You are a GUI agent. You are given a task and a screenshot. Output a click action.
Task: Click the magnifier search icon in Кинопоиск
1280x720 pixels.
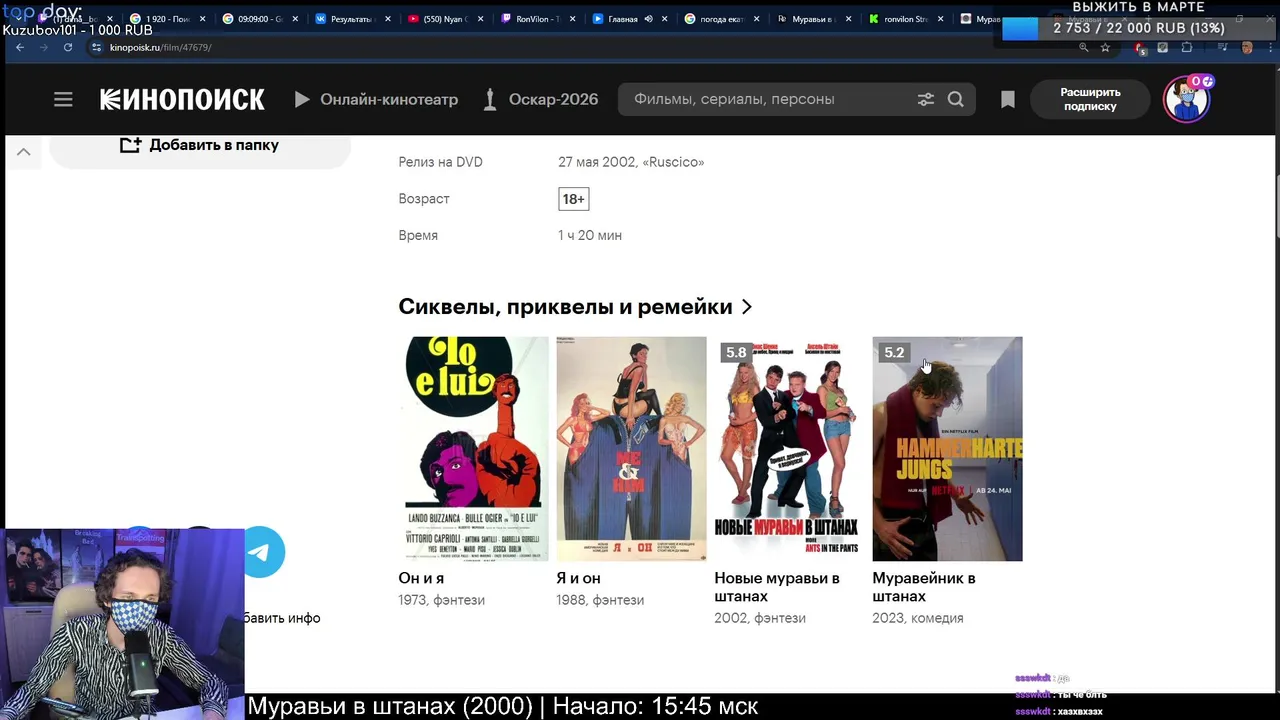pos(956,99)
